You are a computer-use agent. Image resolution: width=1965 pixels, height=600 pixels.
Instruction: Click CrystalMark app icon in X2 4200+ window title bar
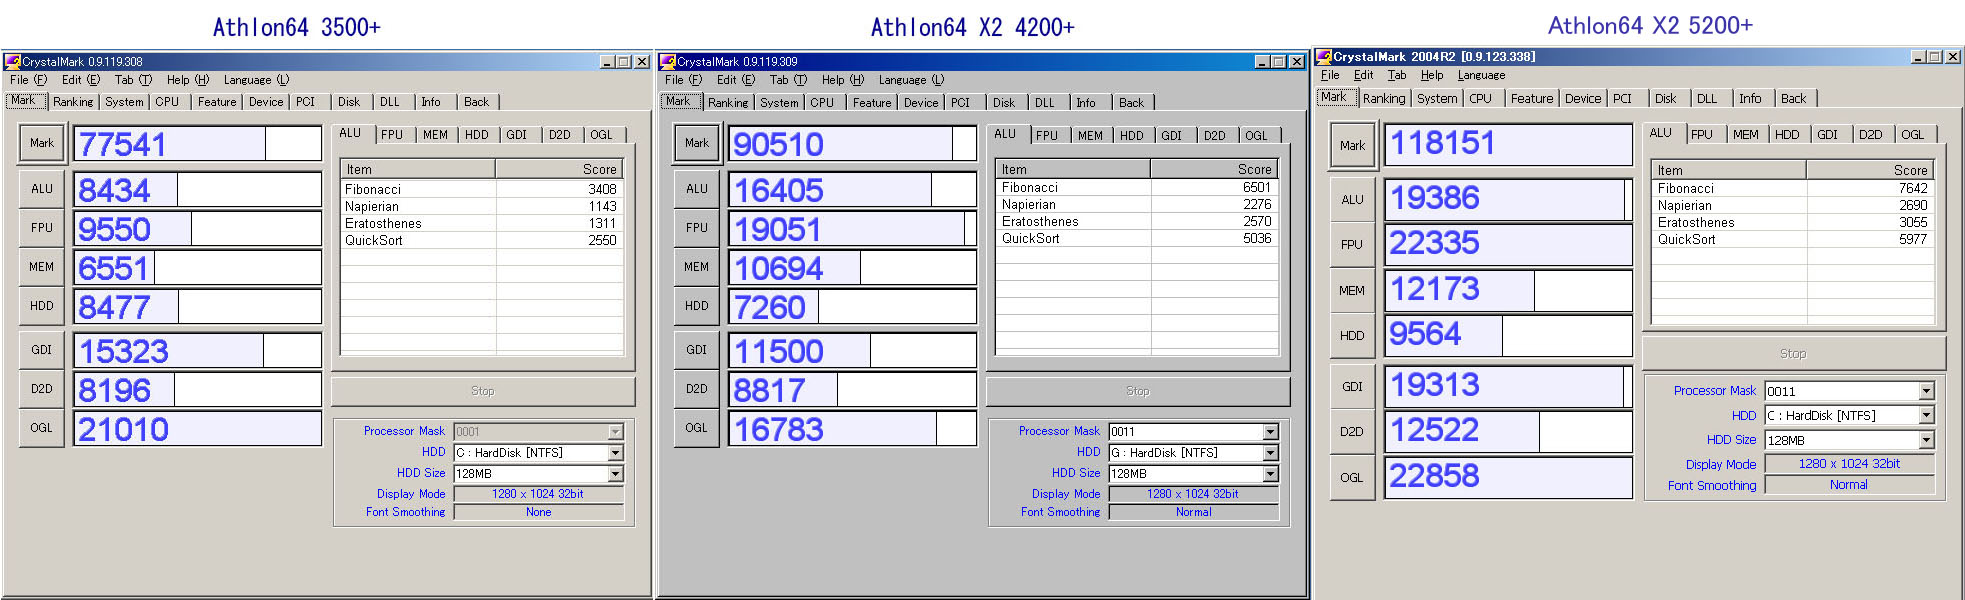[x=668, y=62]
